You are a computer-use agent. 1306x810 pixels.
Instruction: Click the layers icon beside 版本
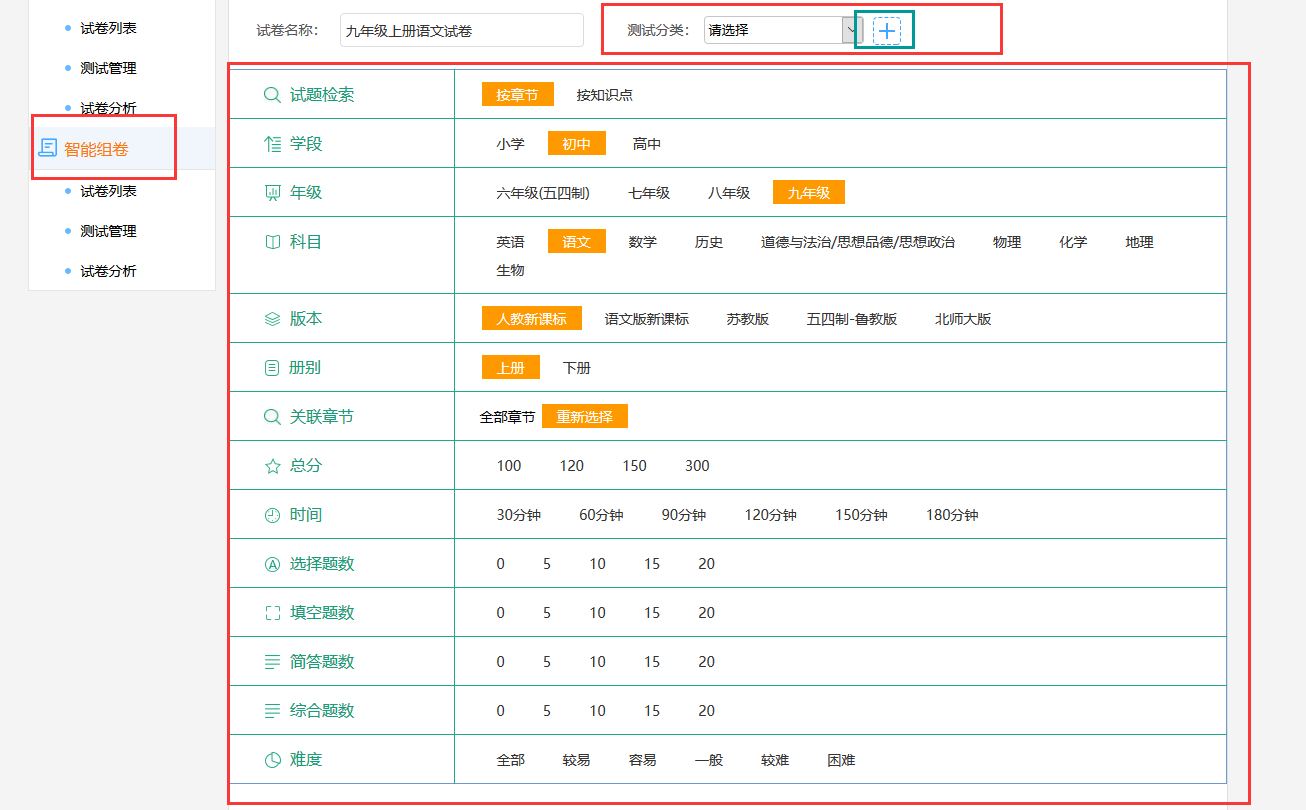[x=272, y=319]
